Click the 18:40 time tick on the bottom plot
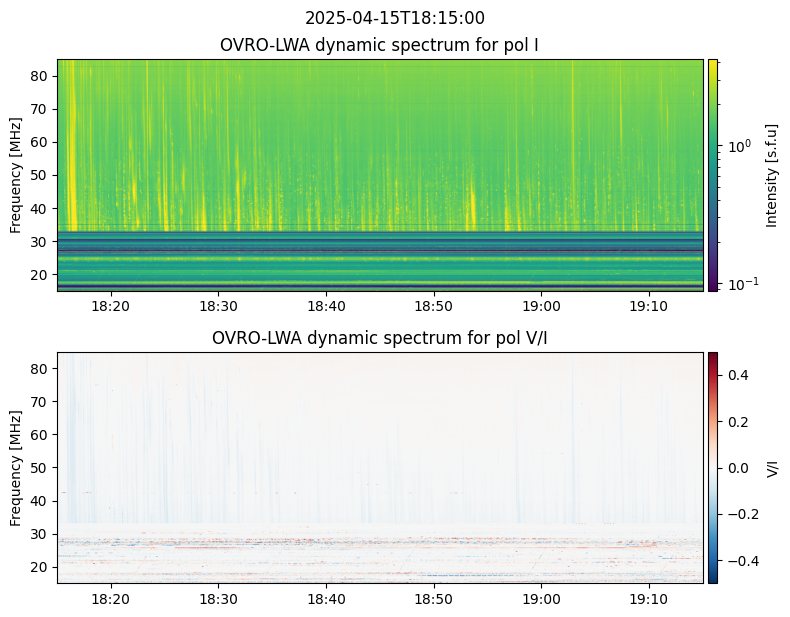 326,599
